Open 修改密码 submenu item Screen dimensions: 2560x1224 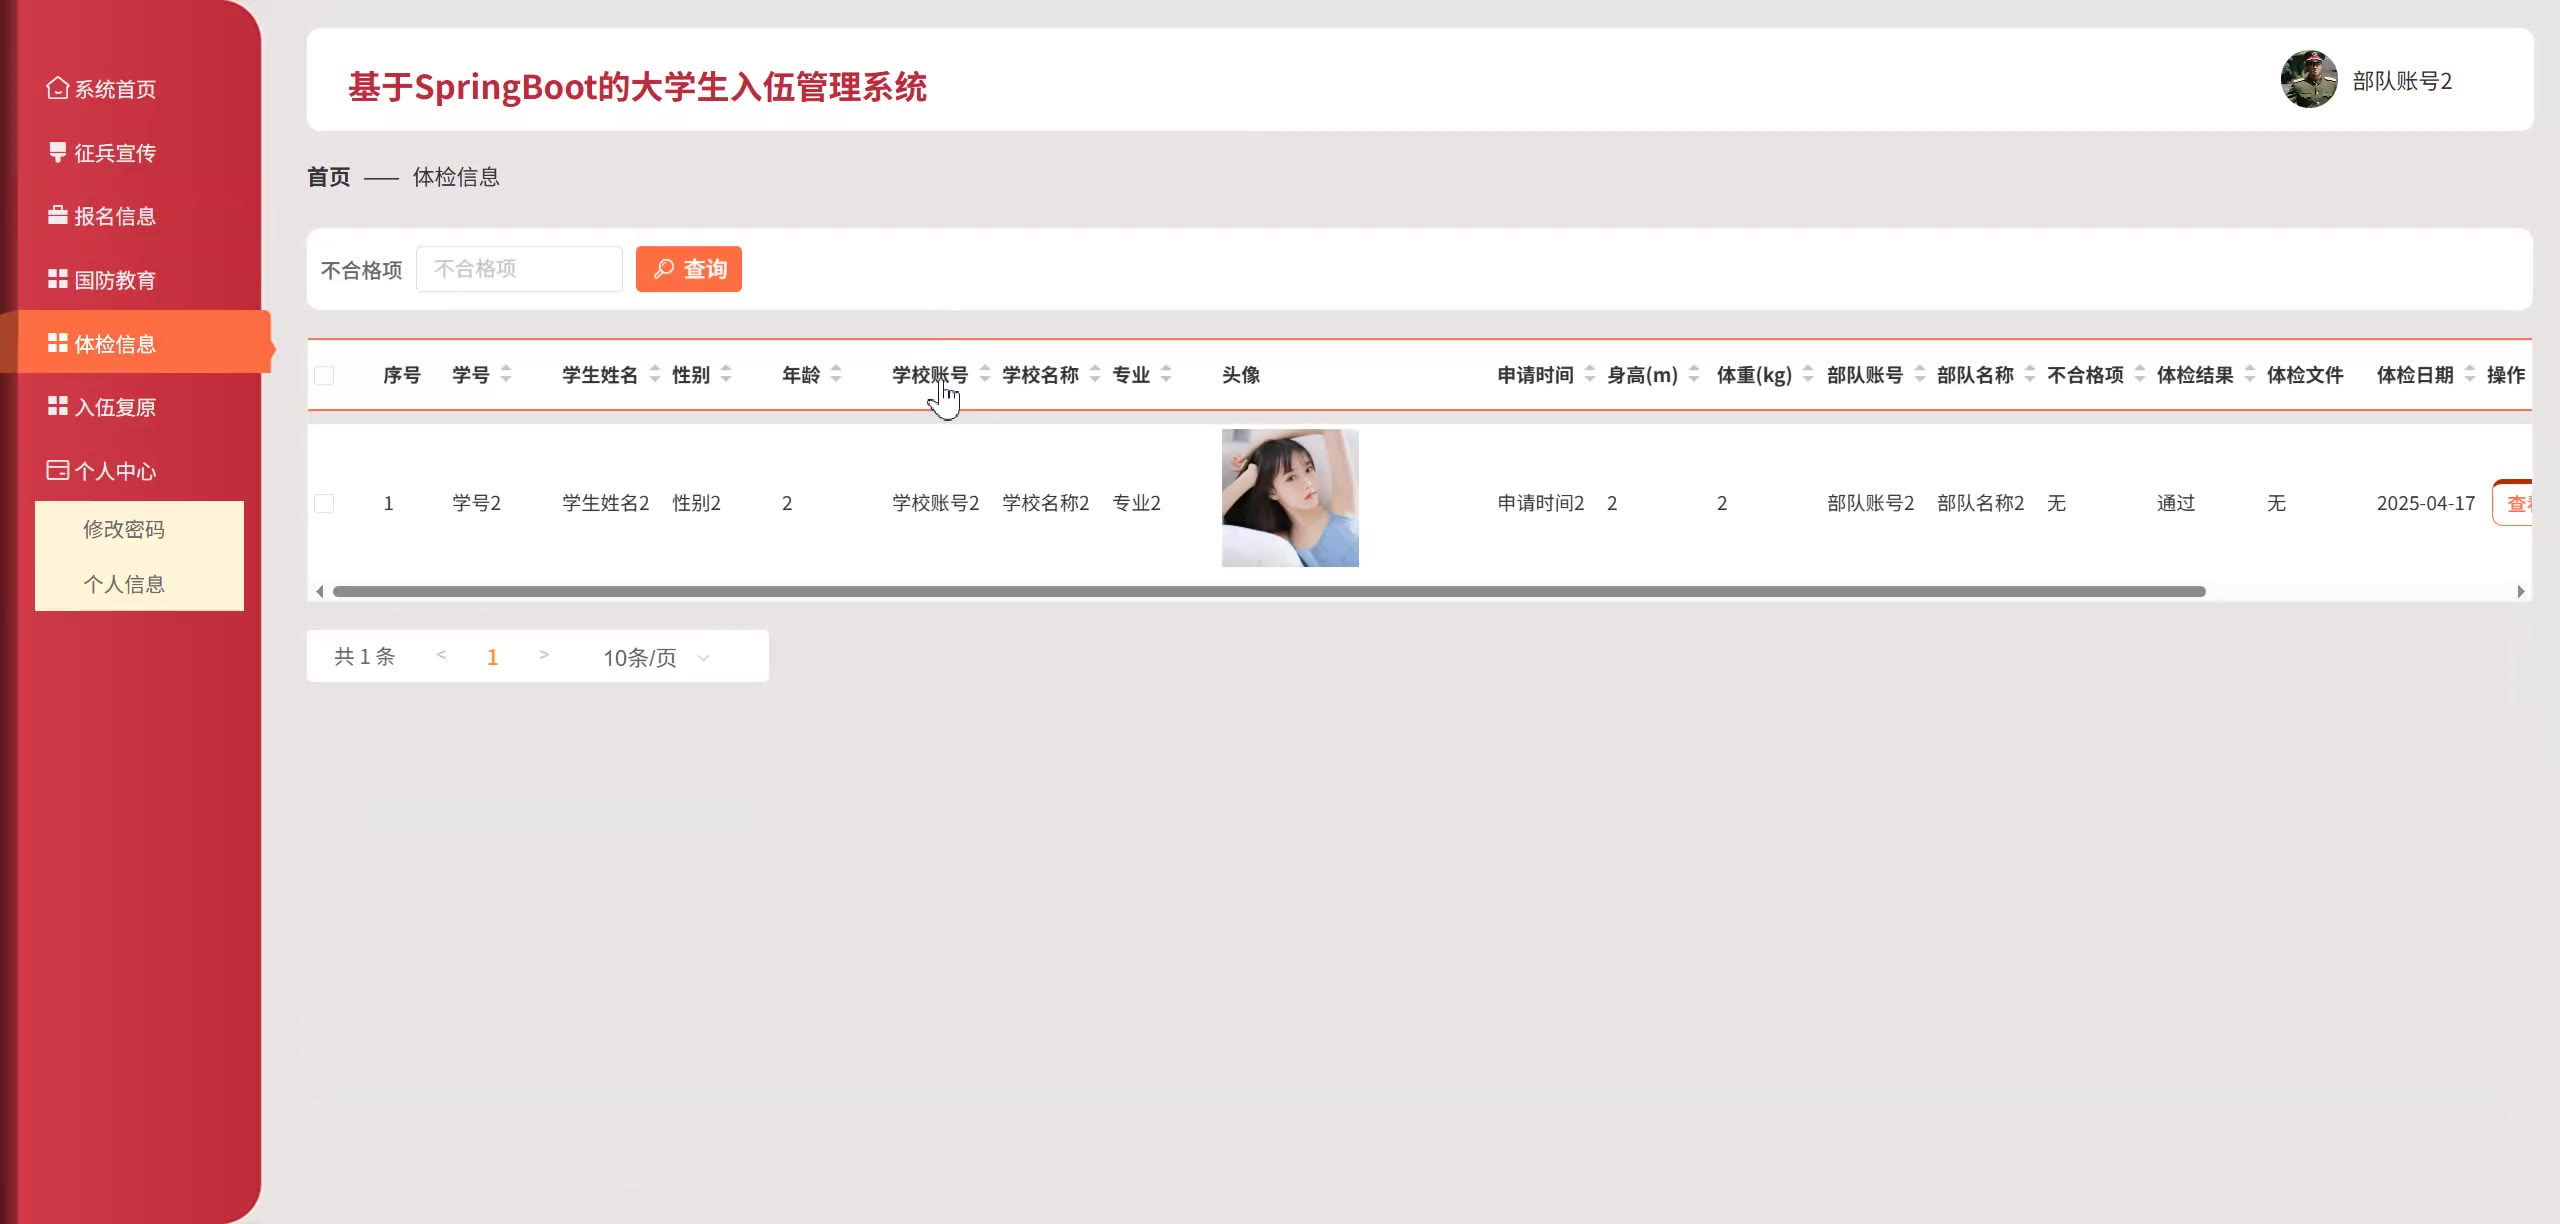(124, 529)
